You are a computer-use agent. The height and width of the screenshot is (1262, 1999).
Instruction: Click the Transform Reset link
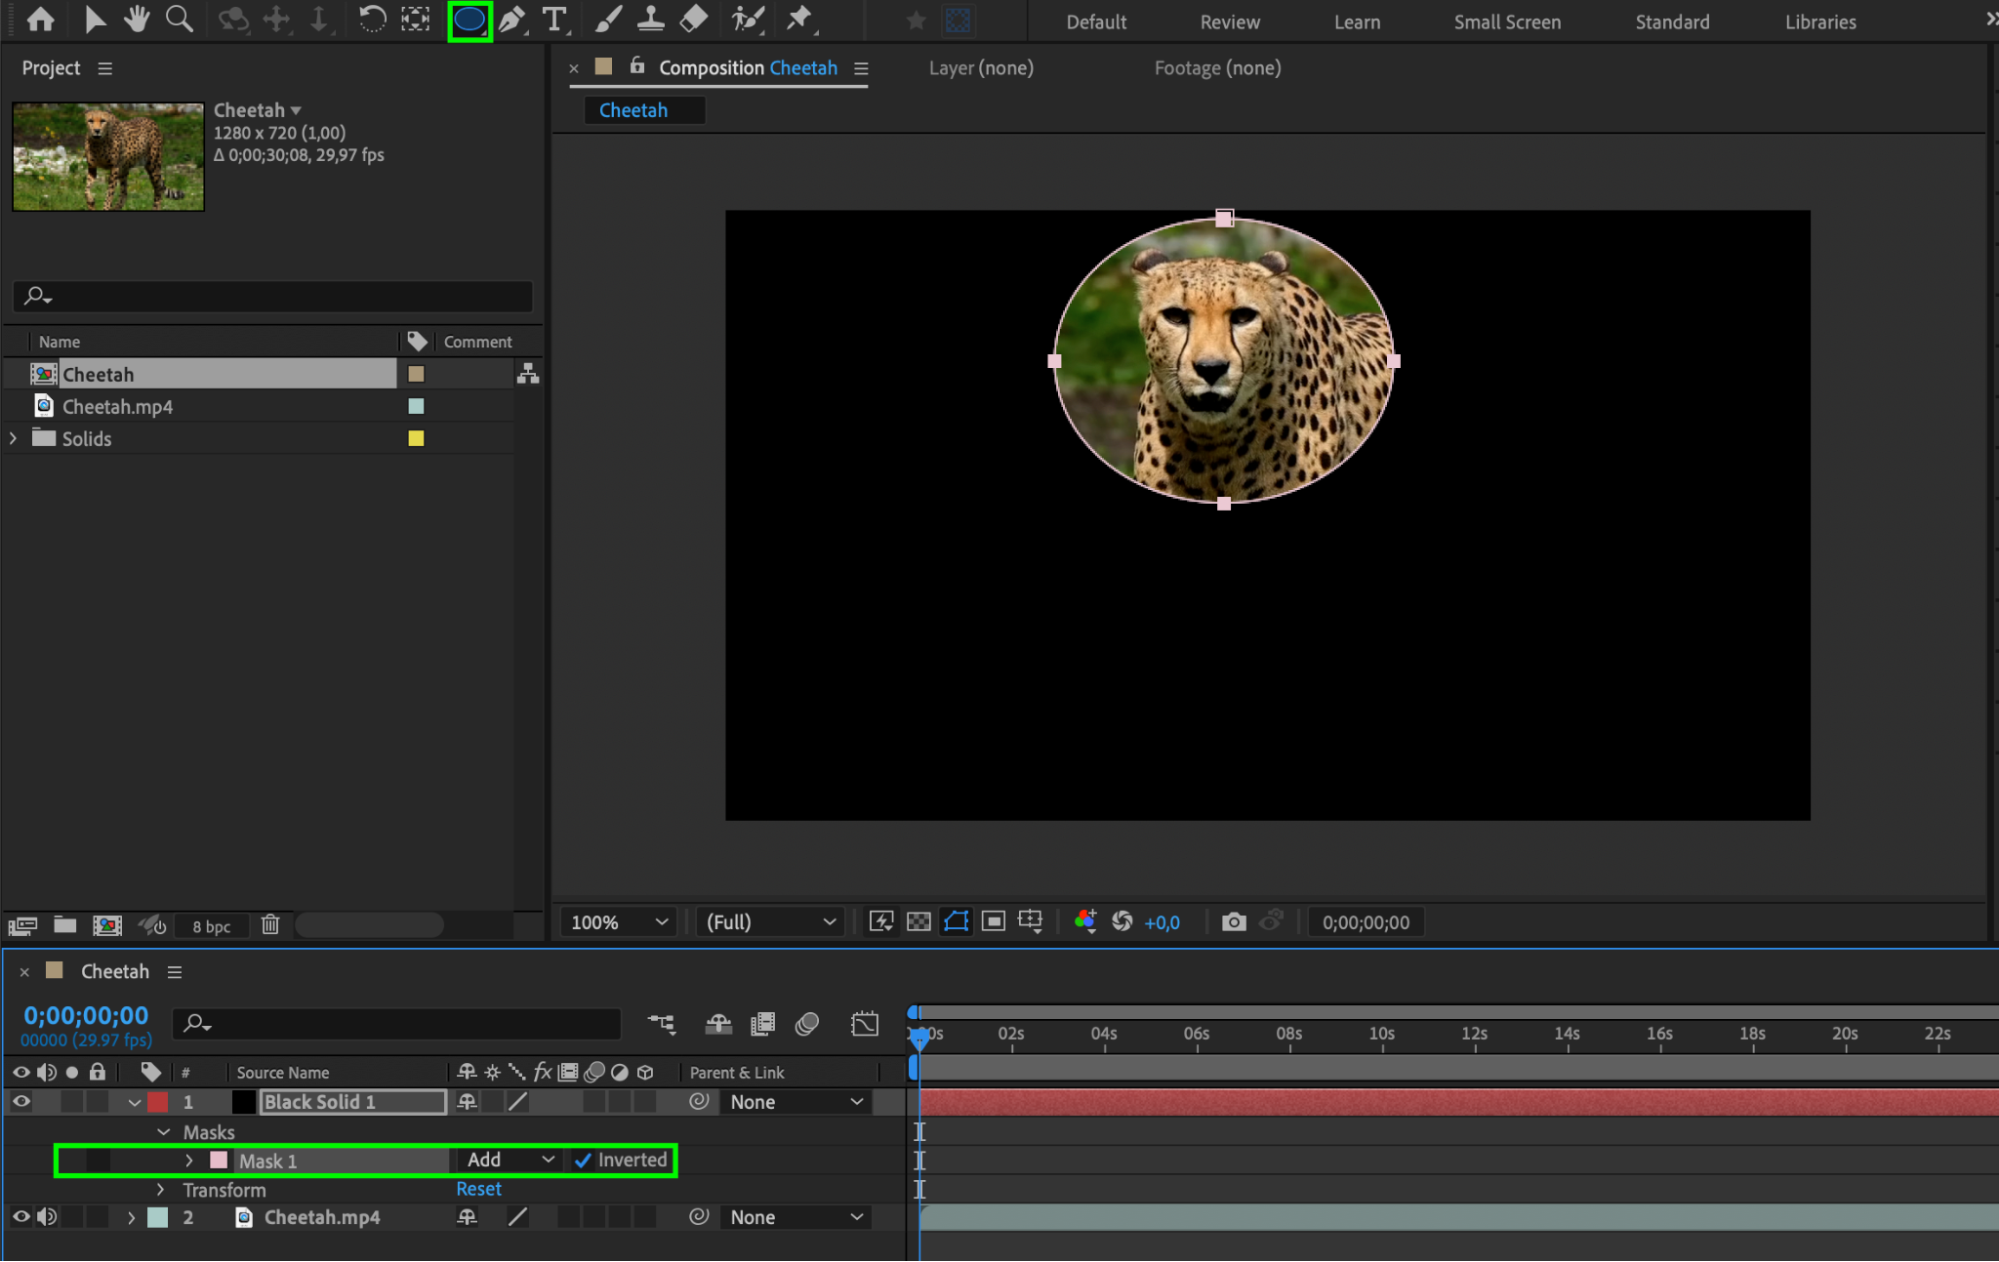478,1189
